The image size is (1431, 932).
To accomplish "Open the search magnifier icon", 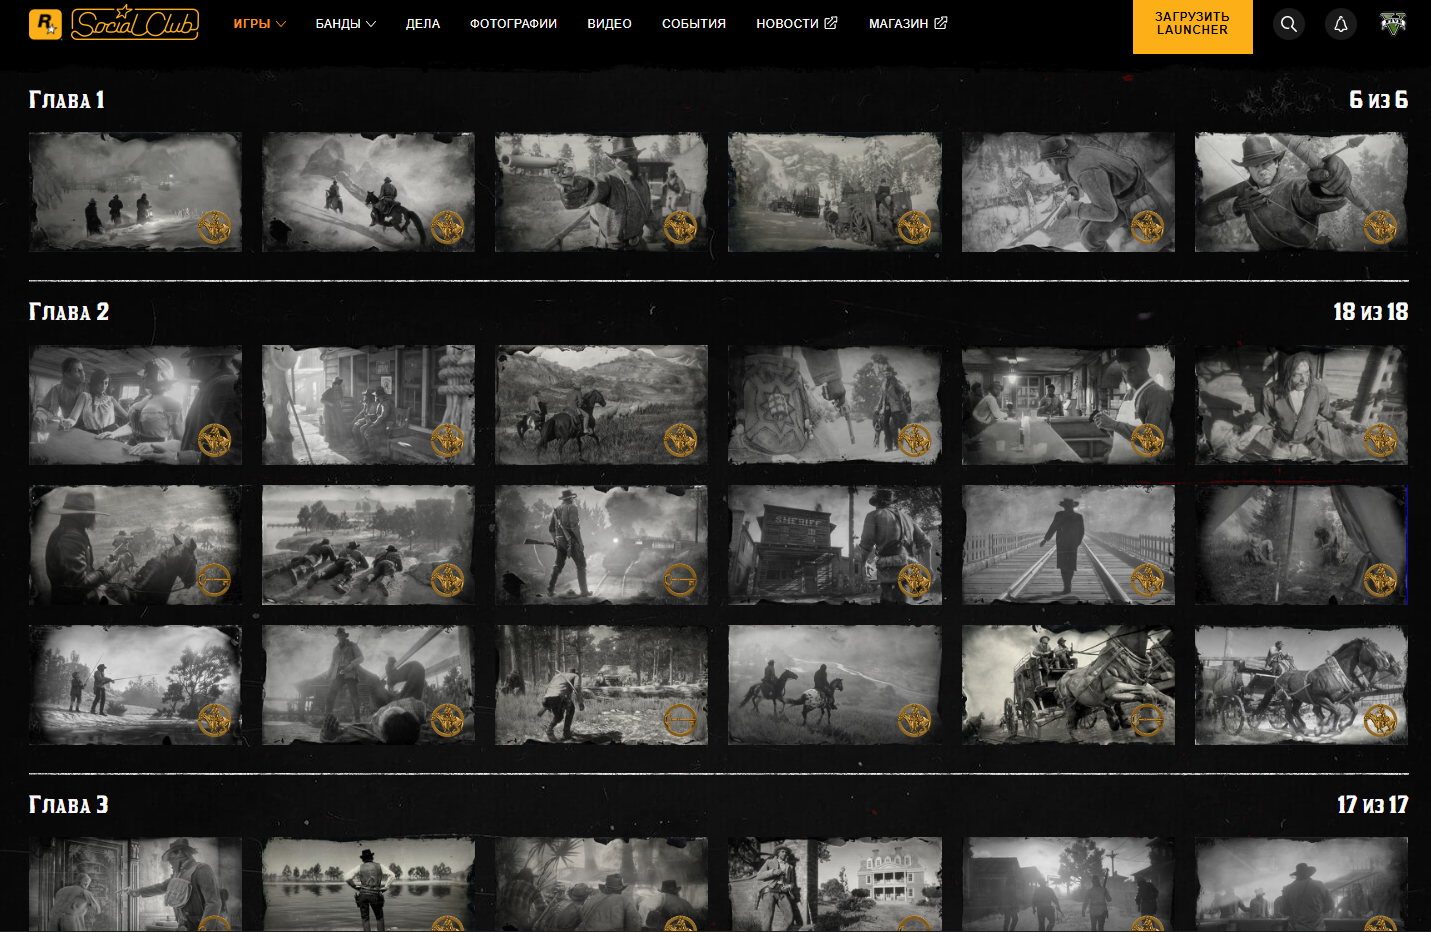I will coord(1289,24).
